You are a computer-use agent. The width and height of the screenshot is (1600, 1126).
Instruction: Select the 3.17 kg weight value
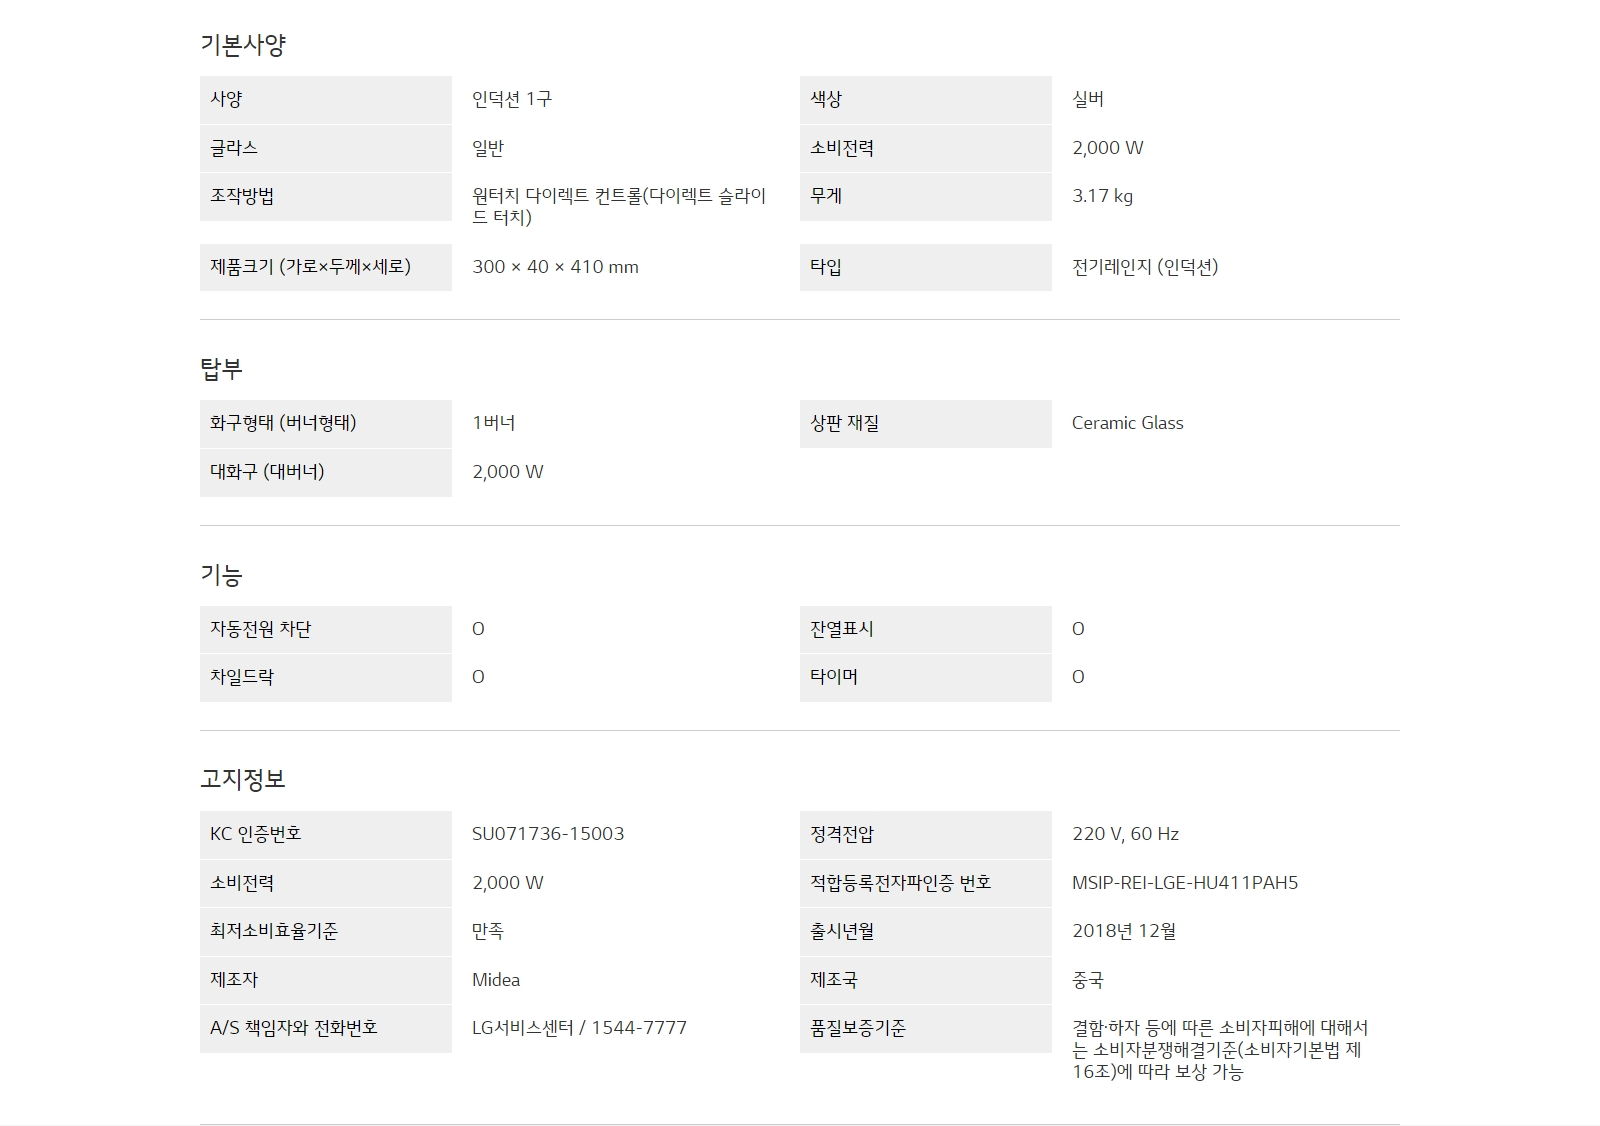pos(1102,196)
